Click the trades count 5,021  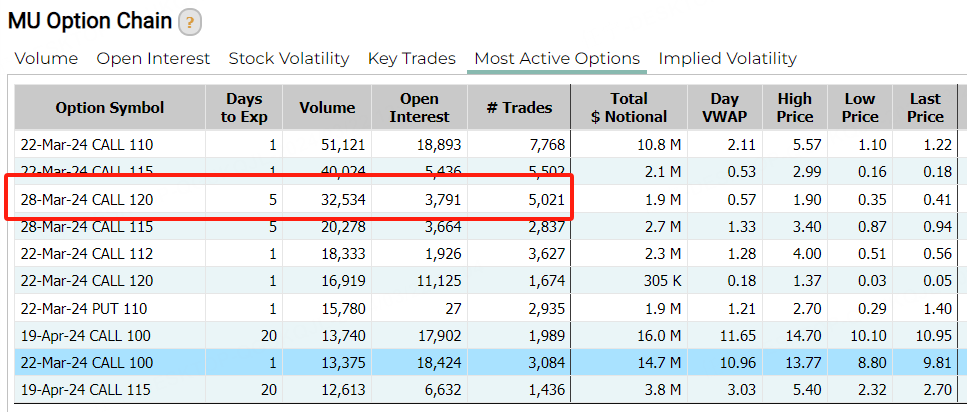[546, 200]
